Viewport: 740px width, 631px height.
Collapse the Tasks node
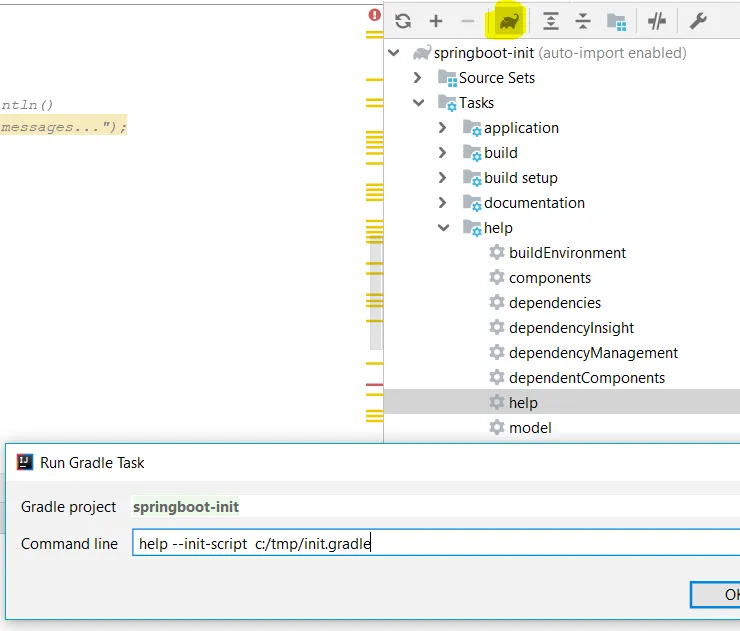click(x=419, y=102)
